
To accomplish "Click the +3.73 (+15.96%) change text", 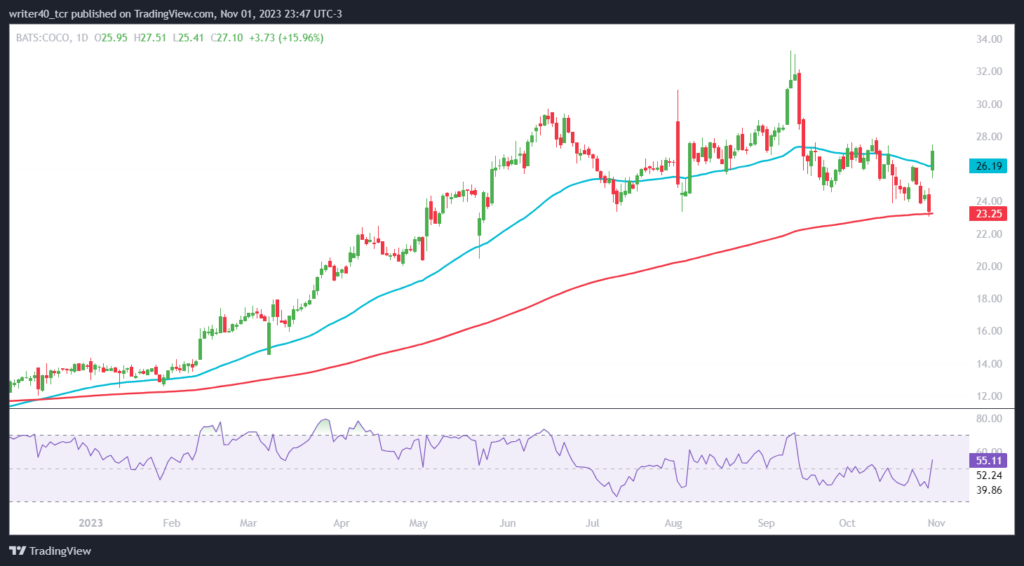I will 286,38.
